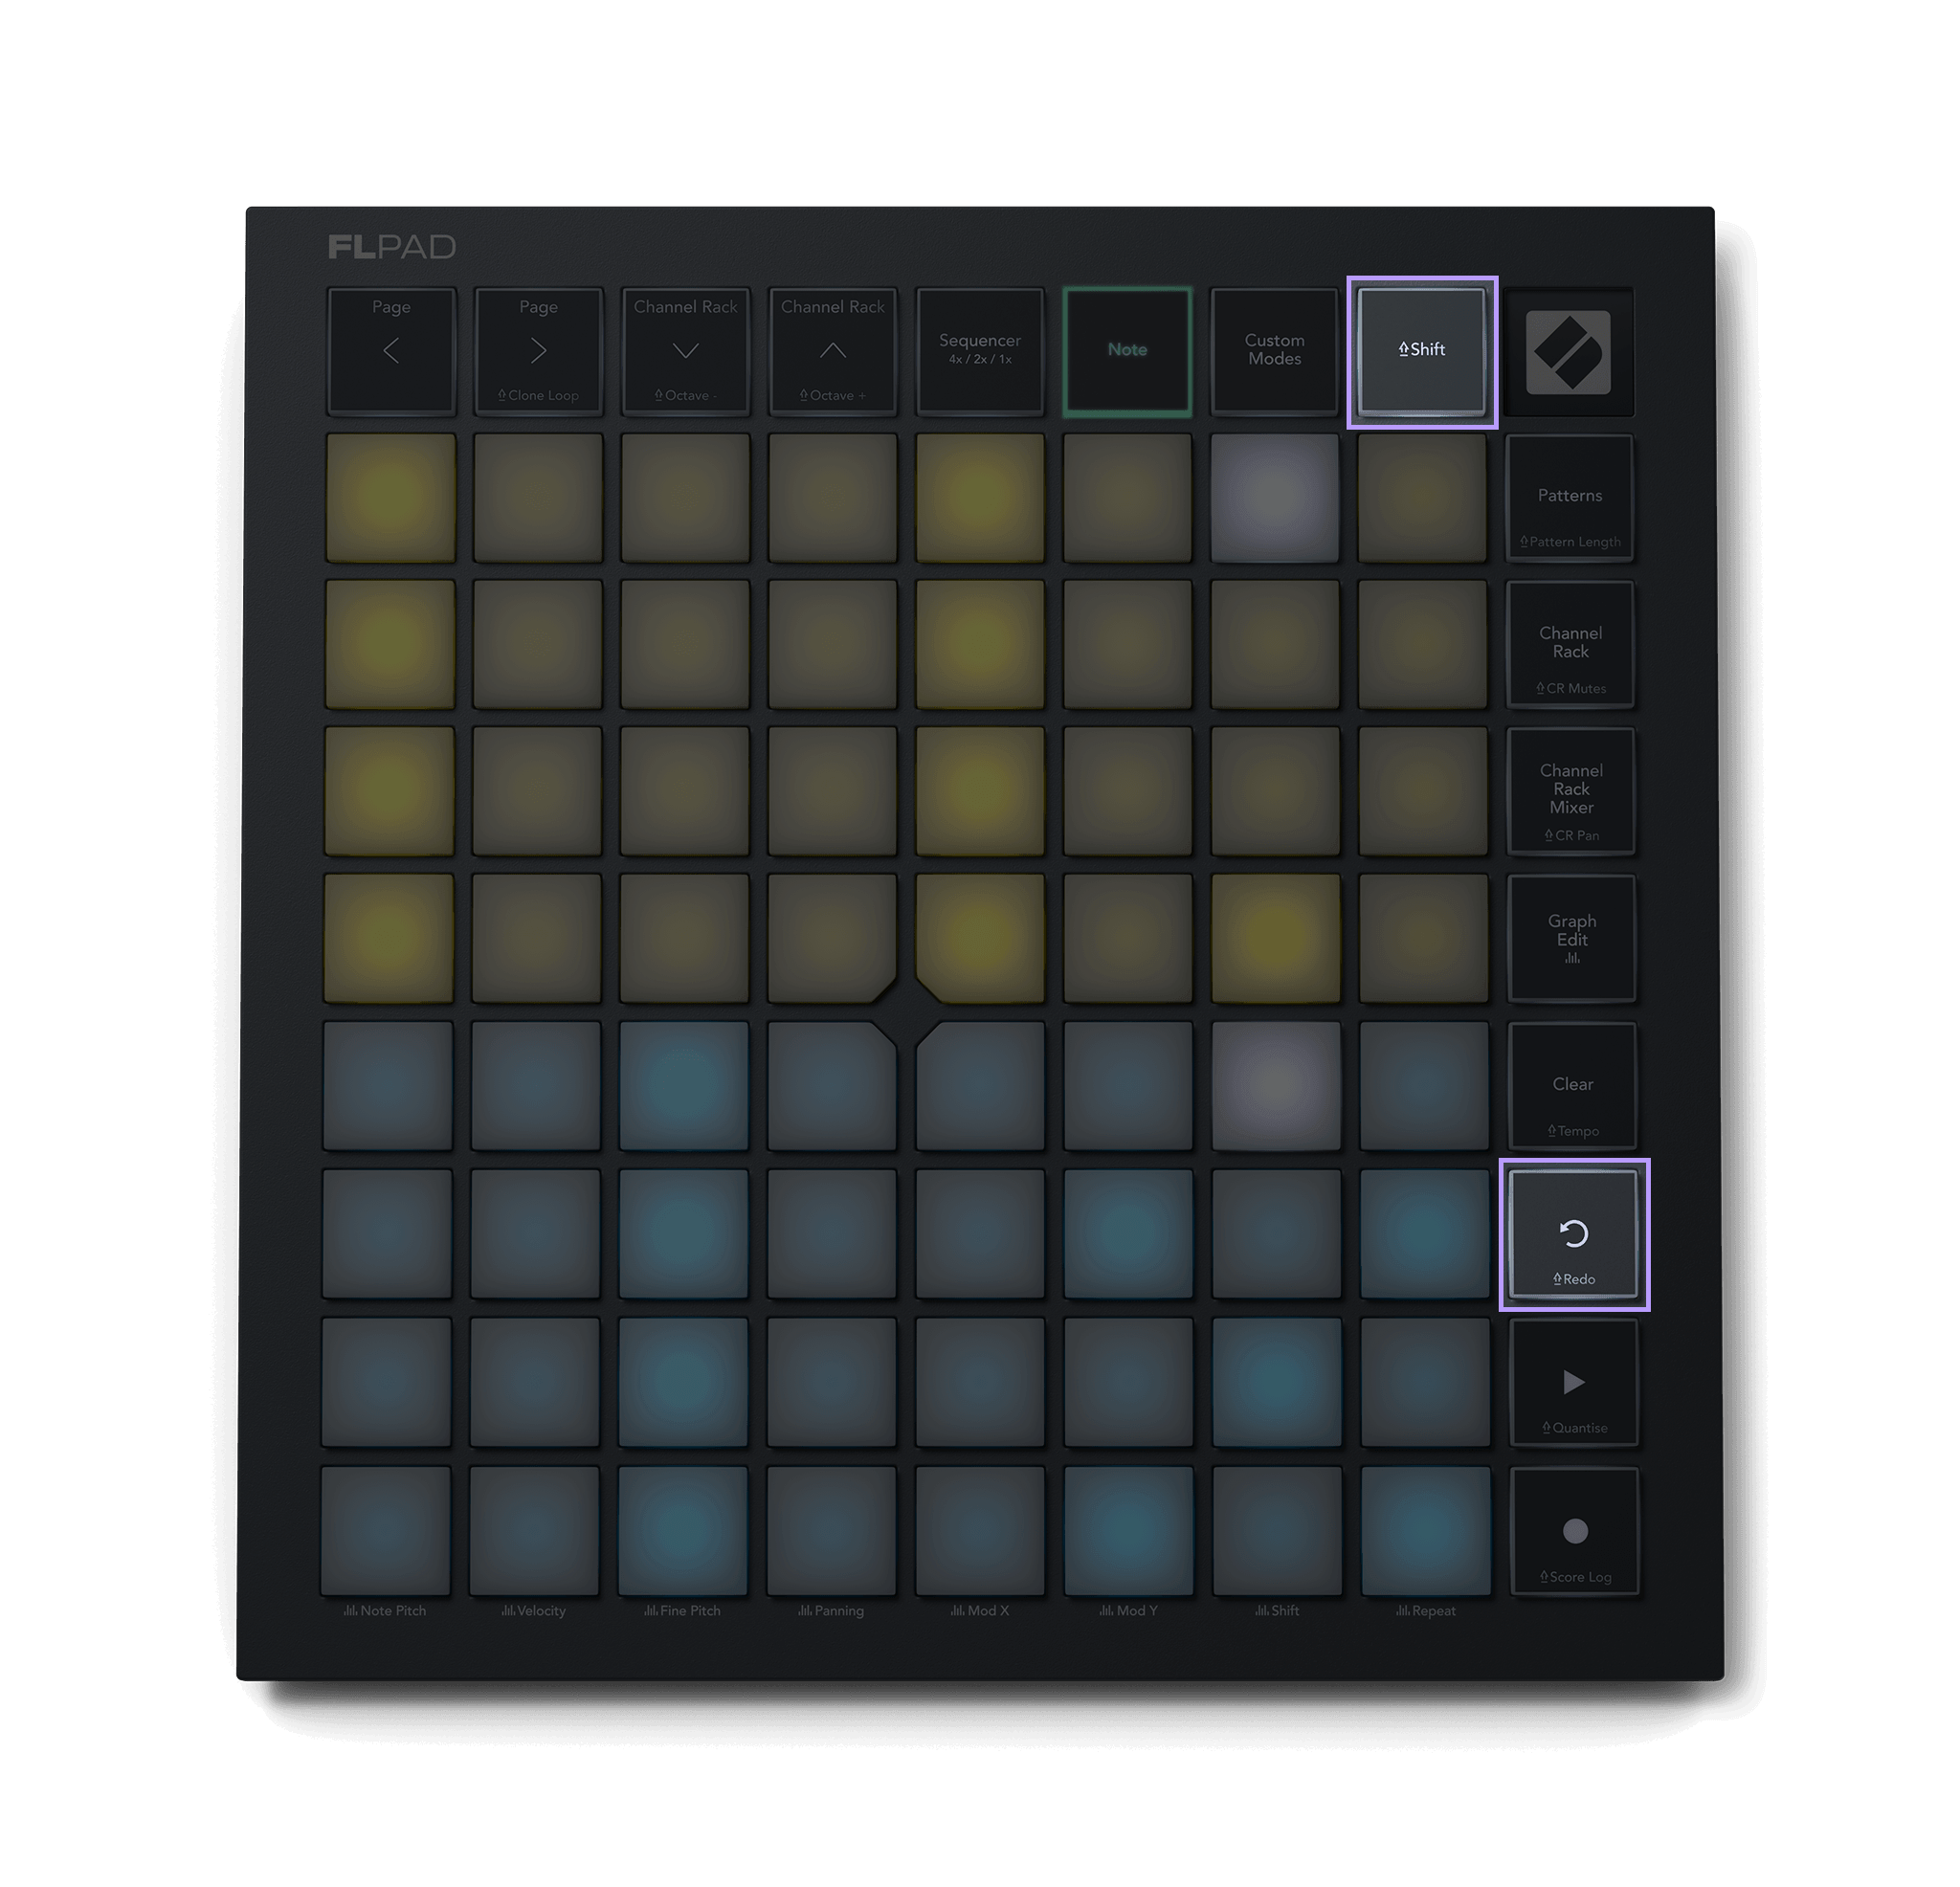Screen dimensions: 1960x1887
Task: Click the FL logo button at top right
Action: coord(1569,352)
